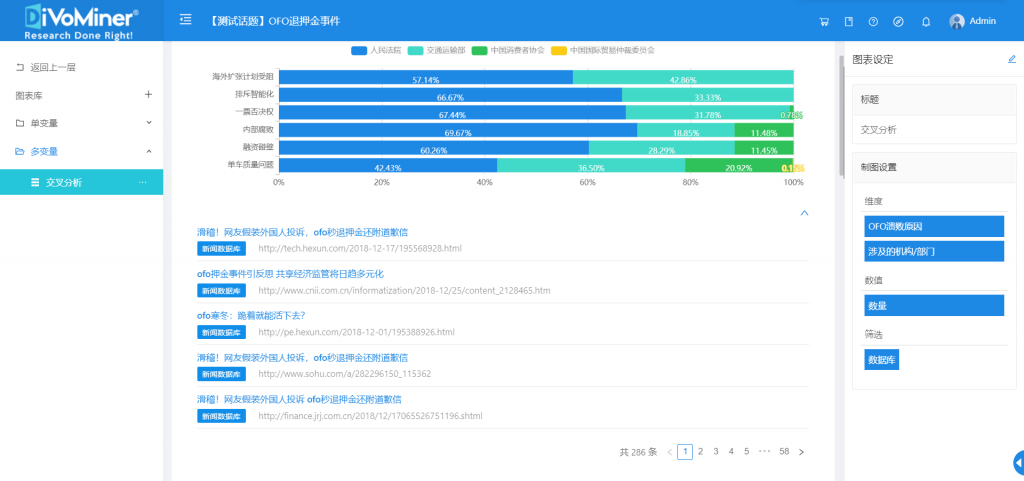Select the 数据库 filter tag
The height and width of the screenshot is (481, 1024).
point(881,360)
